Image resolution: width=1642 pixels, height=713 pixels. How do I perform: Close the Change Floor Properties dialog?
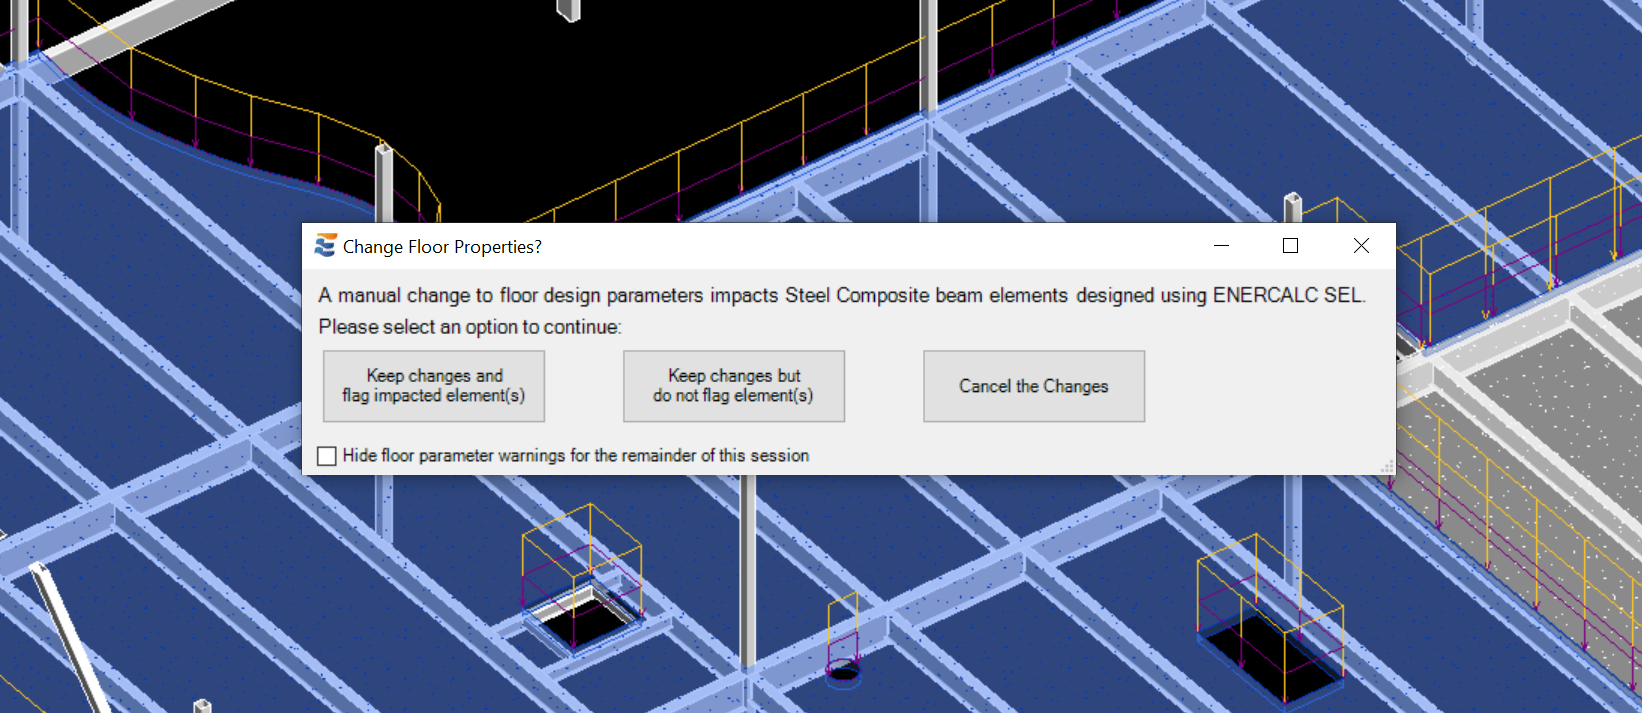[x=1360, y=246]
